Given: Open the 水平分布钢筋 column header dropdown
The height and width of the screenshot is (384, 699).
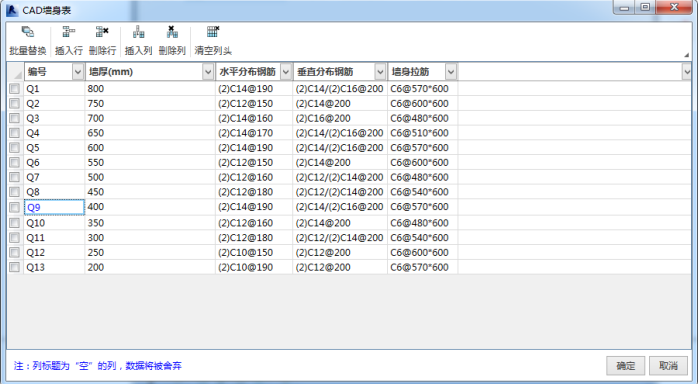Looking at the screenshot, I should click(x=286, y=72).
